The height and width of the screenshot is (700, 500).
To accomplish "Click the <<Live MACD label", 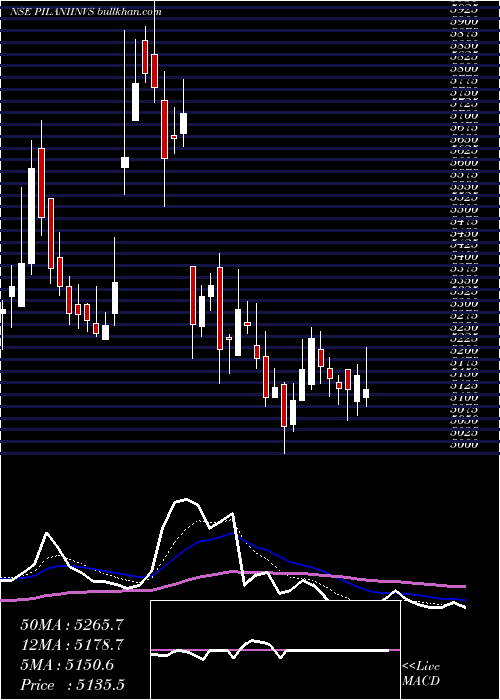I will (x=421, y=674).
